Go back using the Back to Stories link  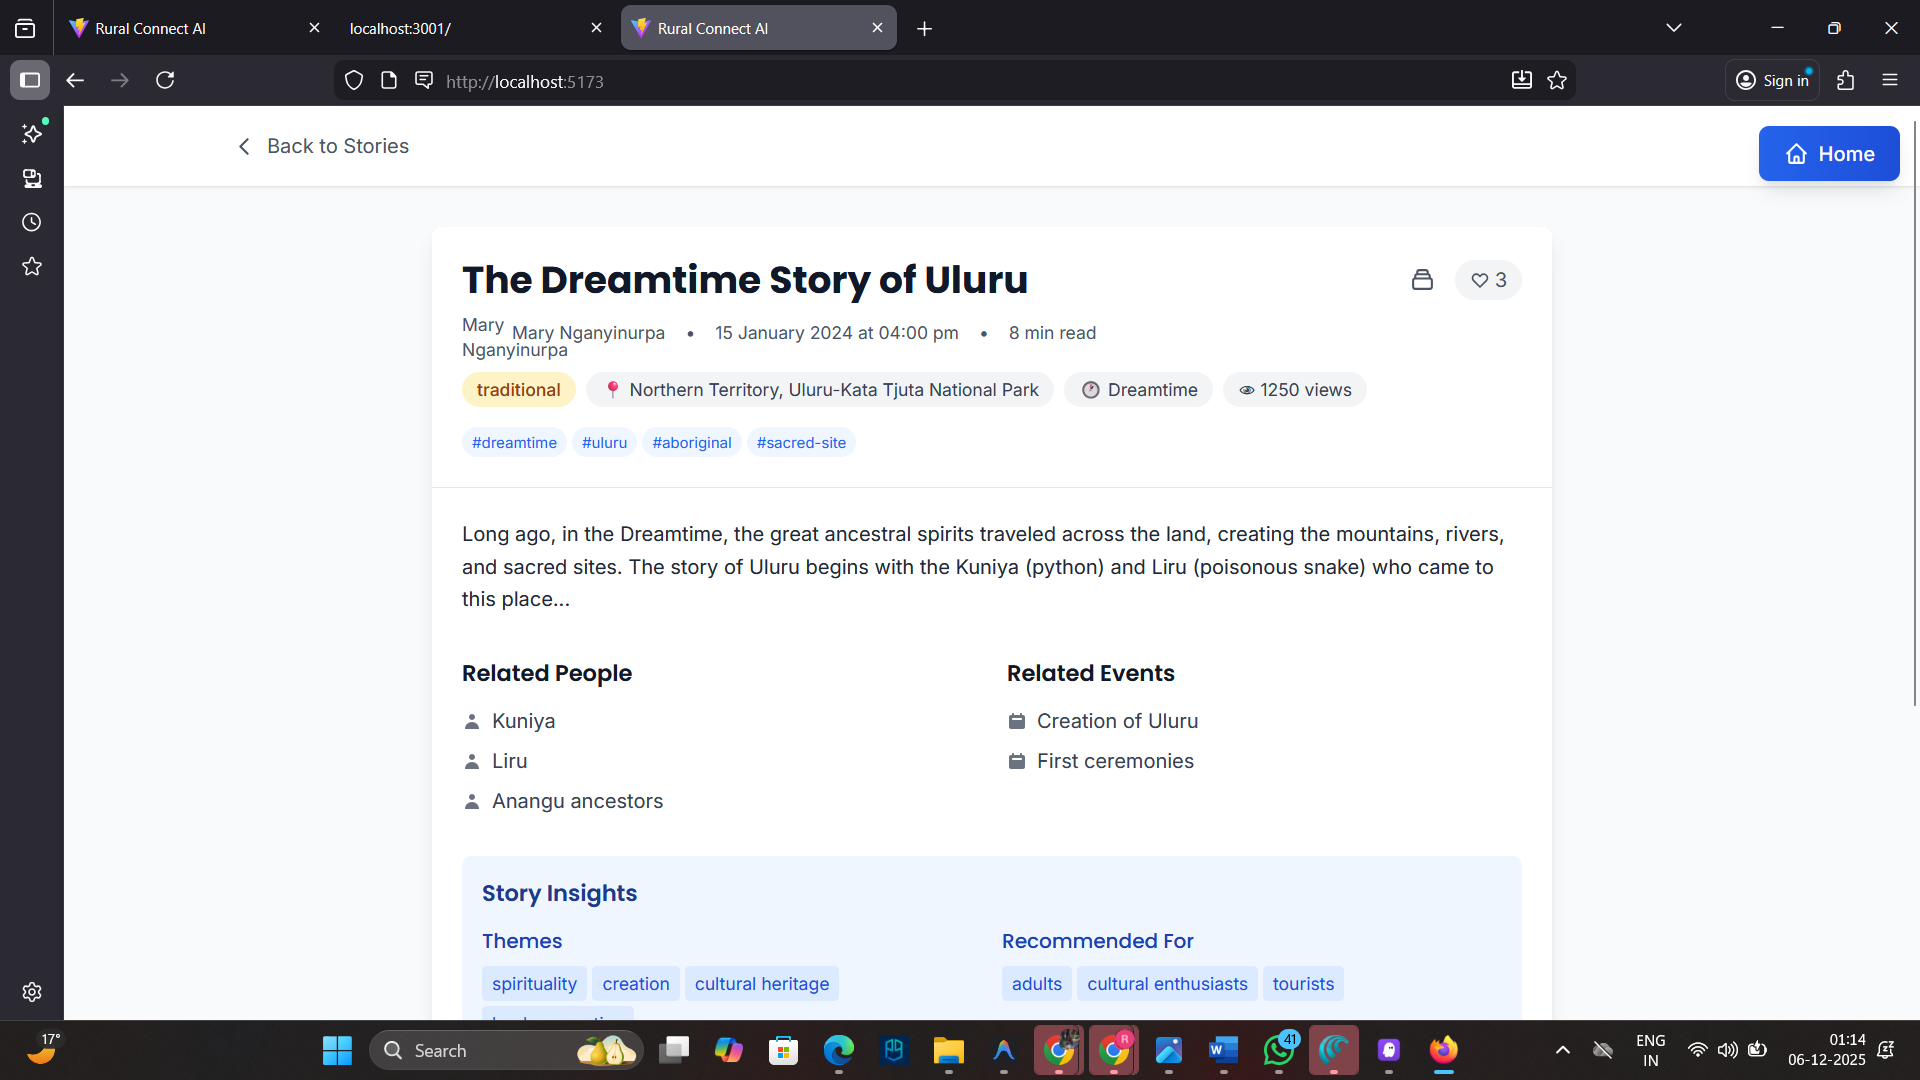click(323, 146)
